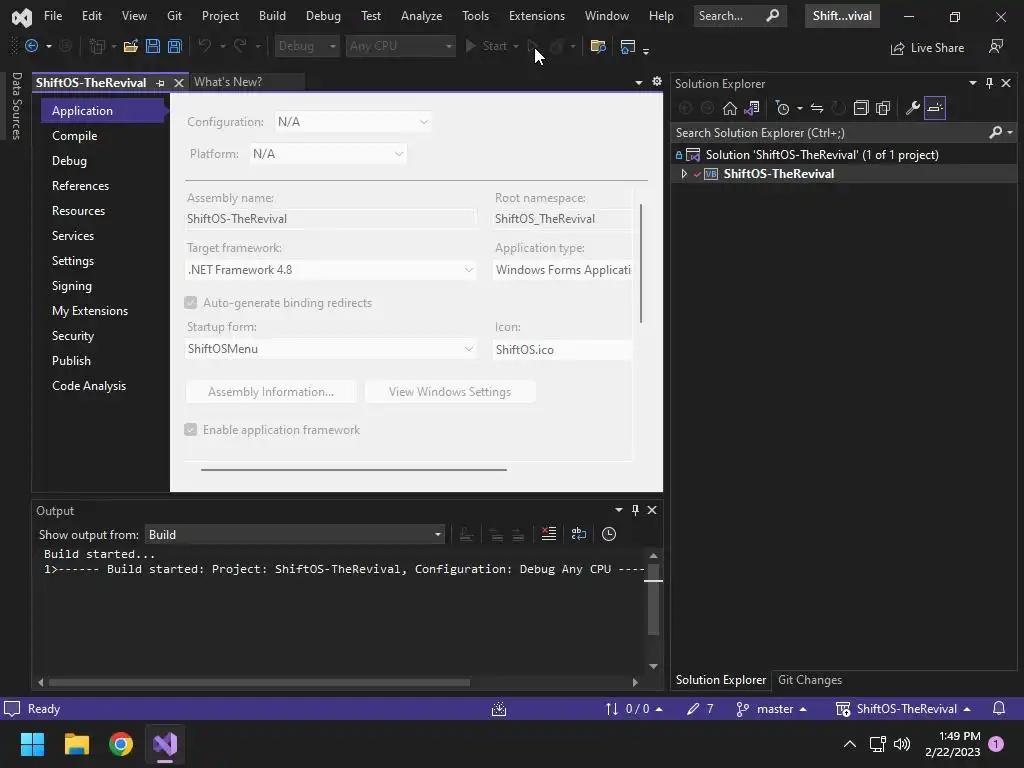The width and height of the screenshot is (1024, 768).
Task: Click the window layout toolbar icon
Action: [628, 46]
